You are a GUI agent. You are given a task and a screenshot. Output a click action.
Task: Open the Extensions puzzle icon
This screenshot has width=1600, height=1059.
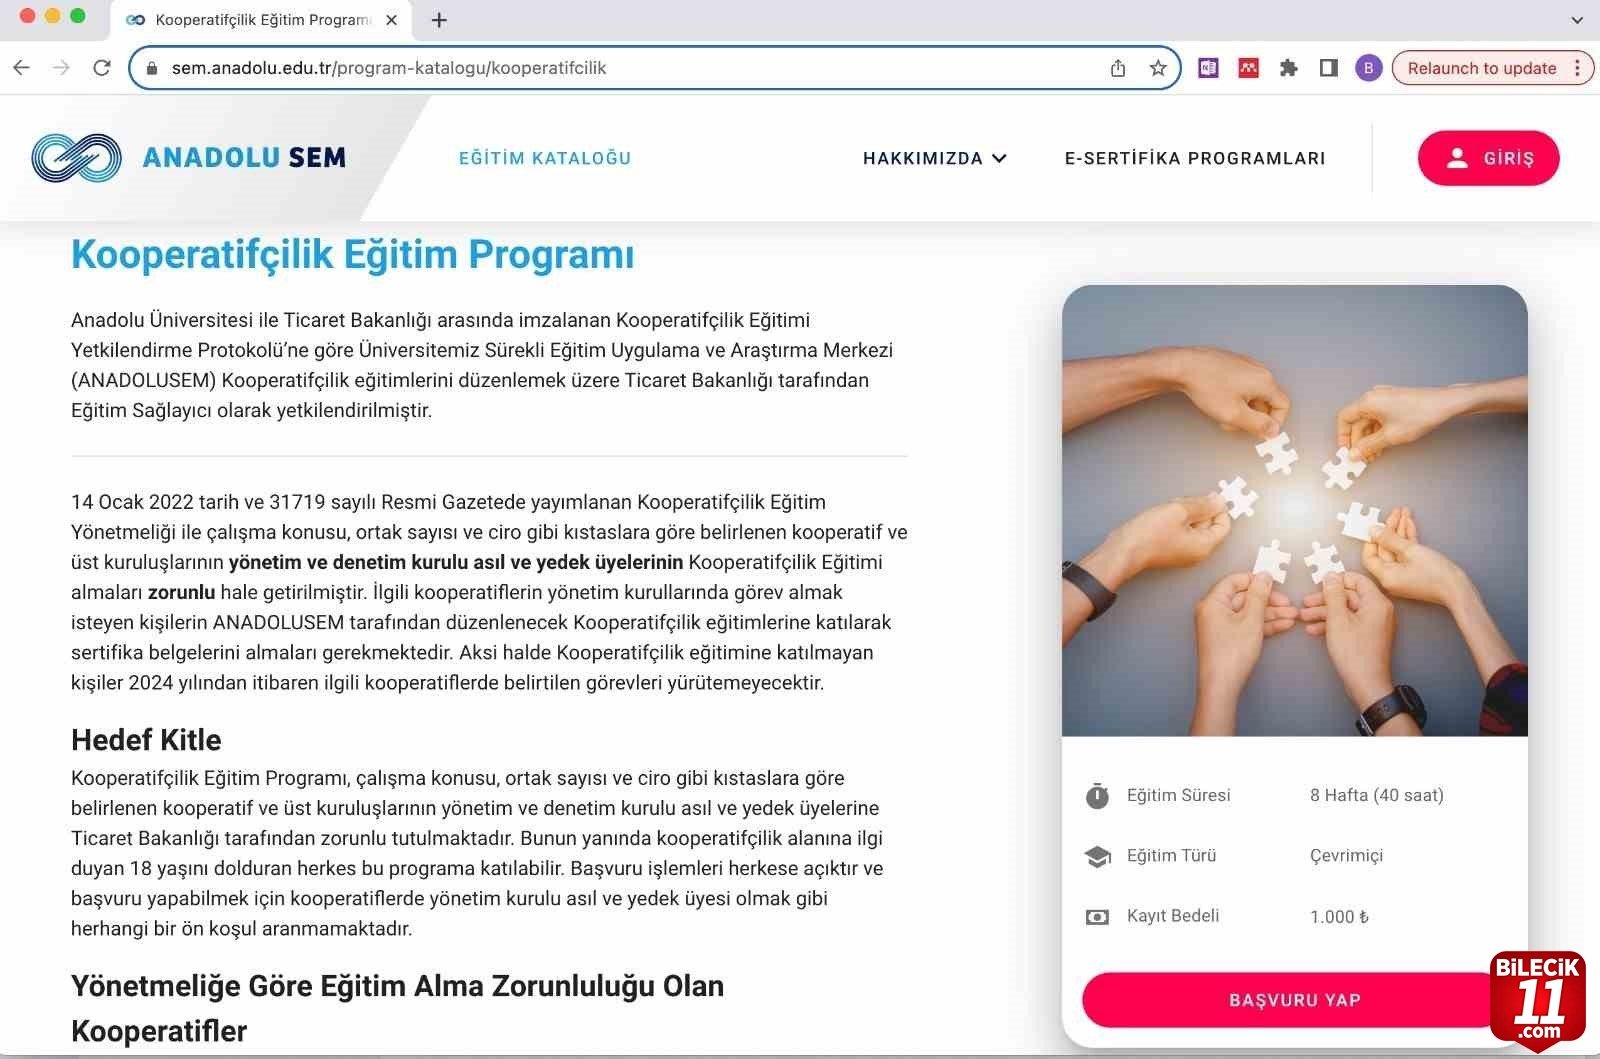pyautogui.click(x=1288, y=68)
